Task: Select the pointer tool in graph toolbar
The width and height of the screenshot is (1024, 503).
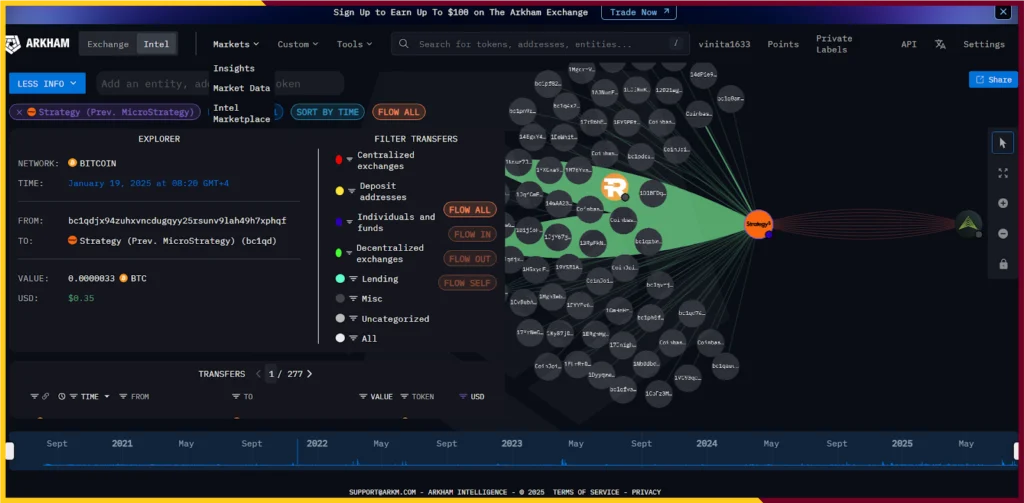Action: click(1002, 142)
